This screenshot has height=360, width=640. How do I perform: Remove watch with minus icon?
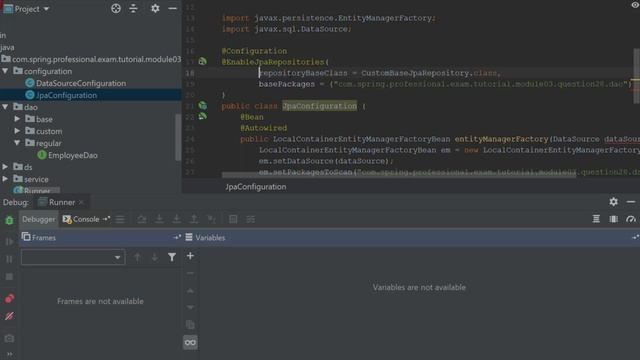click(190, 273)
